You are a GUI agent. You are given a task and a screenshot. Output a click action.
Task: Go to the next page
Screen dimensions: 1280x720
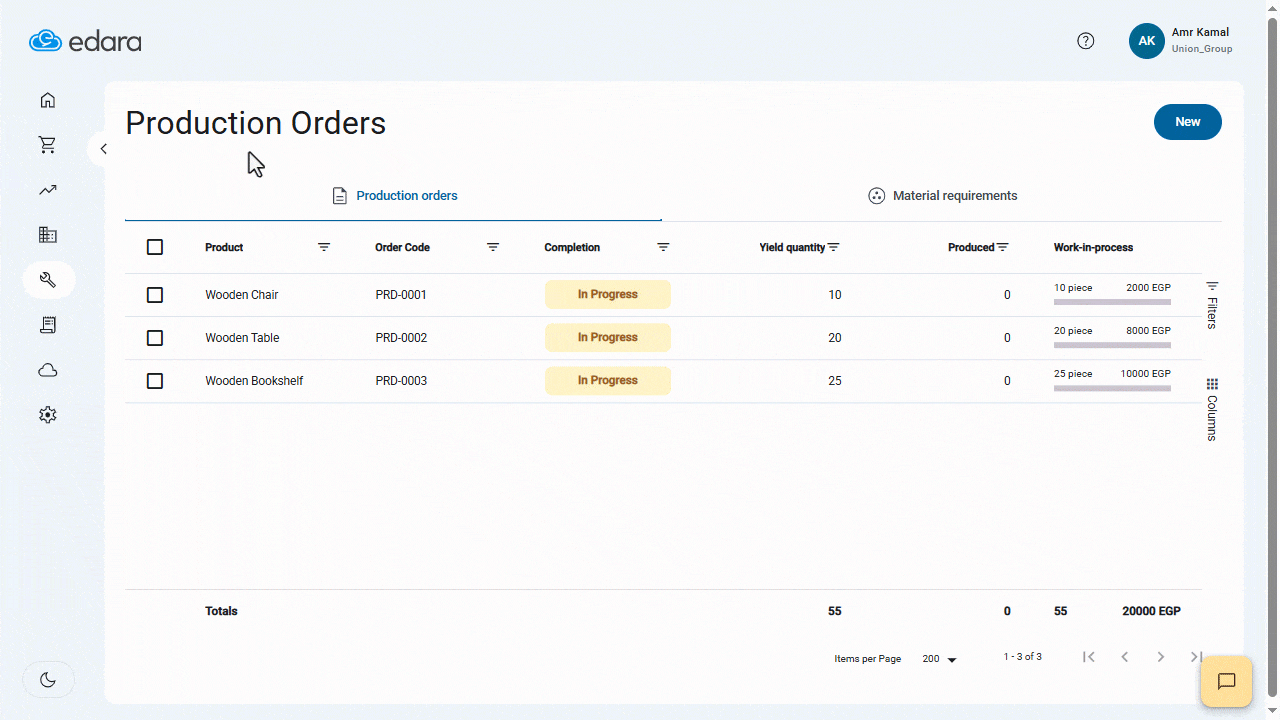tap(1161, 657)
